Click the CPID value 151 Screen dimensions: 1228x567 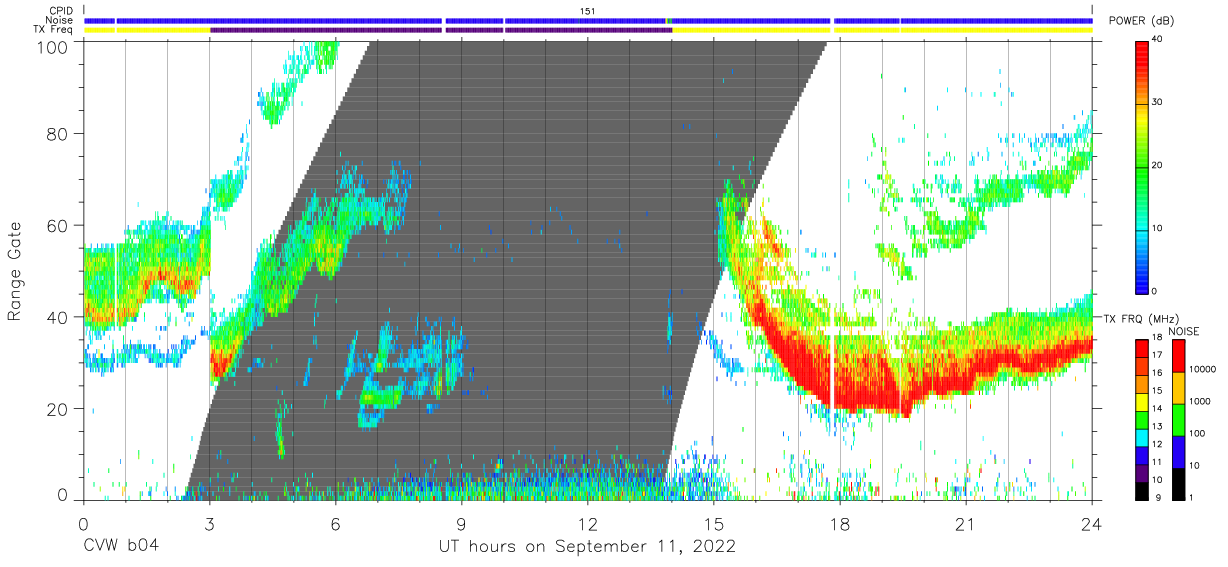tap(588, 11)
